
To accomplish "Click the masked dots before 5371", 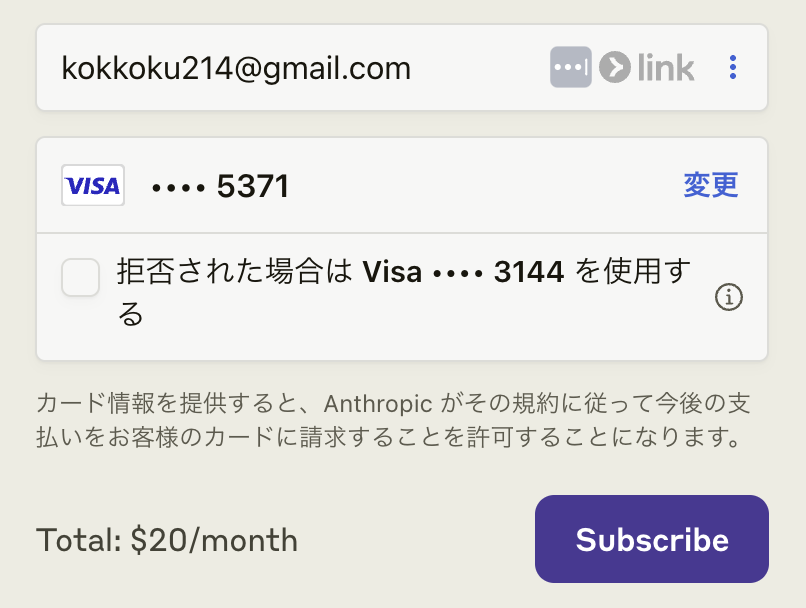I will click(177, 187).
